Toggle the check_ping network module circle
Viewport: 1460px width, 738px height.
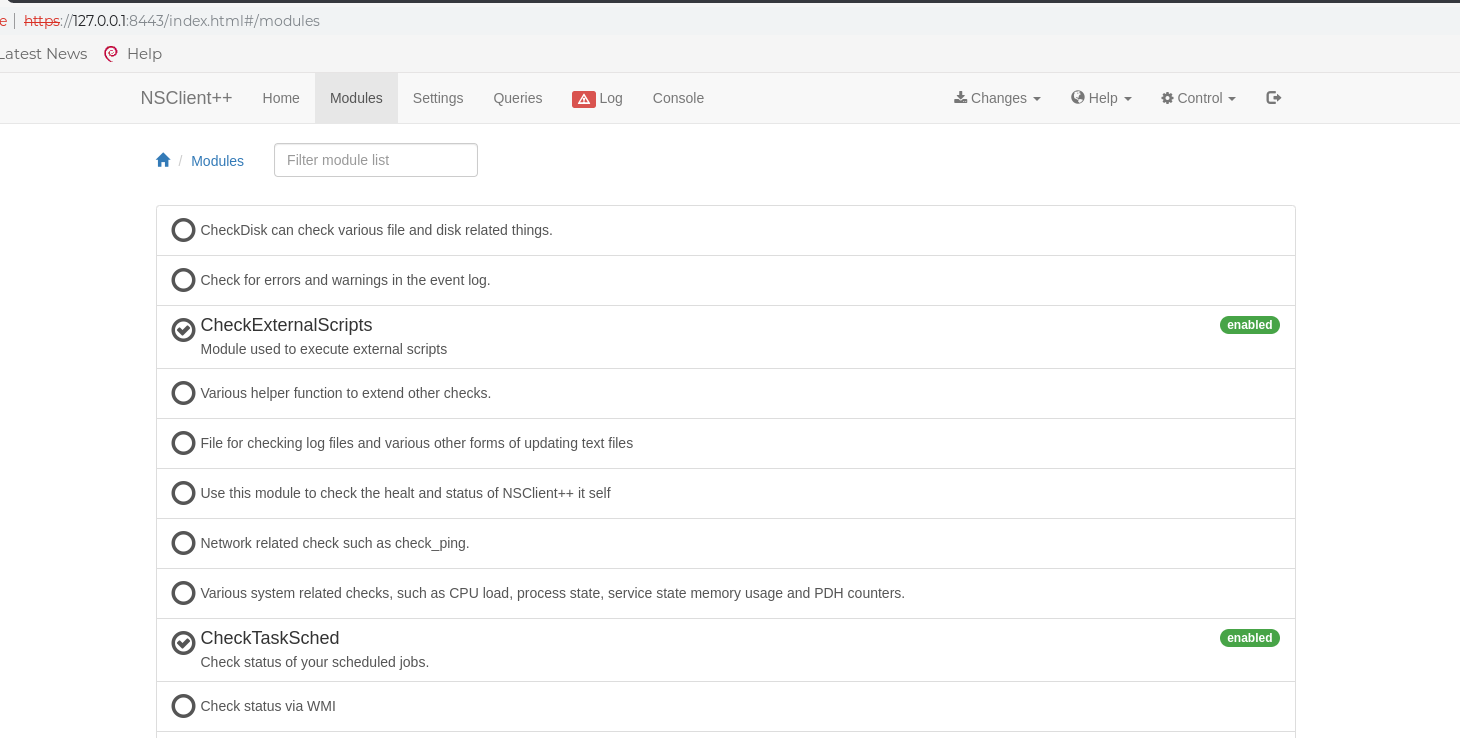click(183, 543)
